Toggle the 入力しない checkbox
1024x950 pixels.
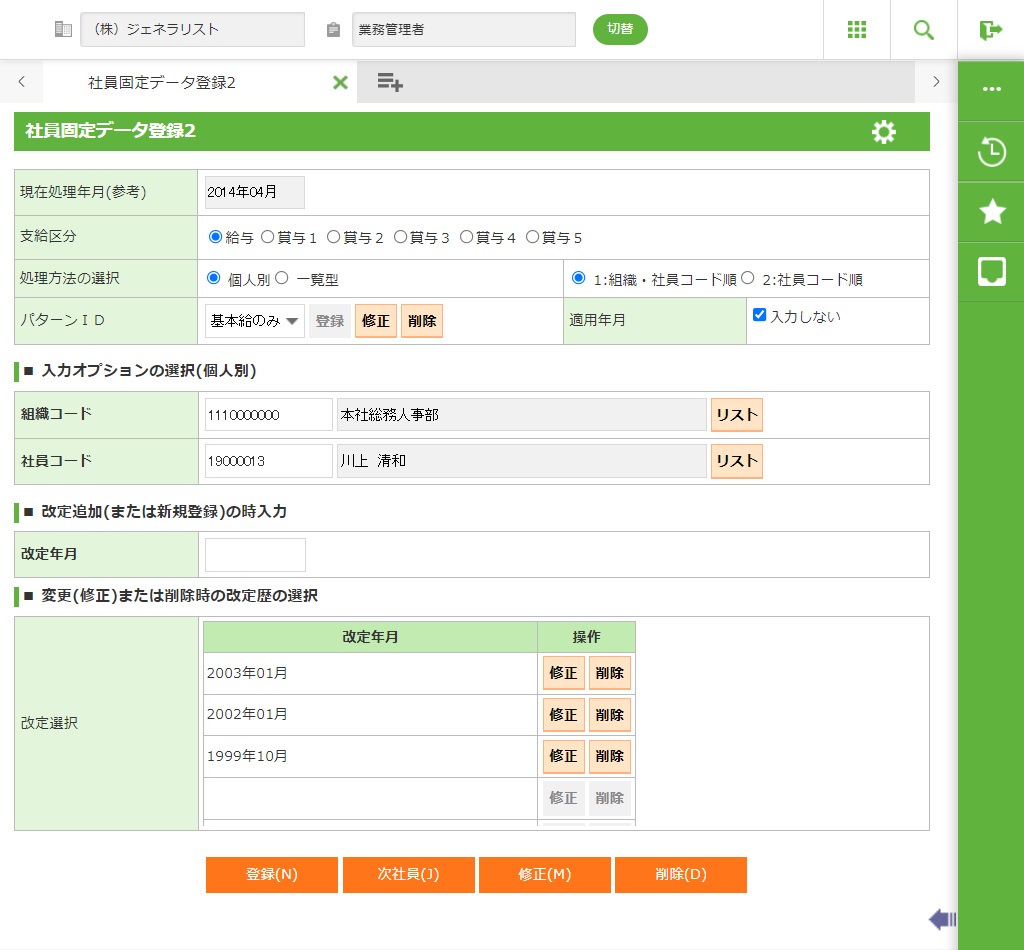click(760, 315)
